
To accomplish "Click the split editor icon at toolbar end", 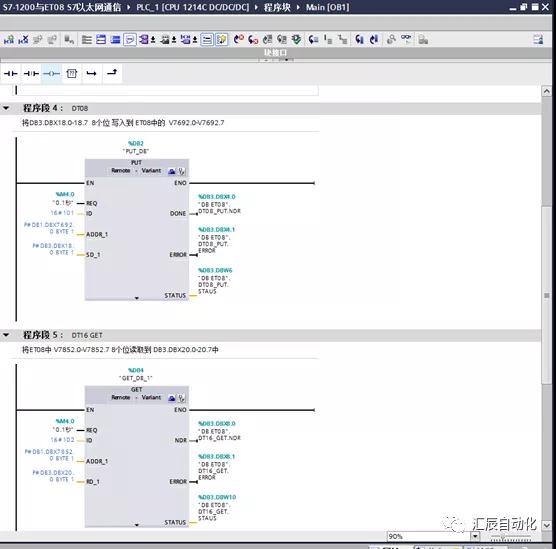I will tap(538, 39).
